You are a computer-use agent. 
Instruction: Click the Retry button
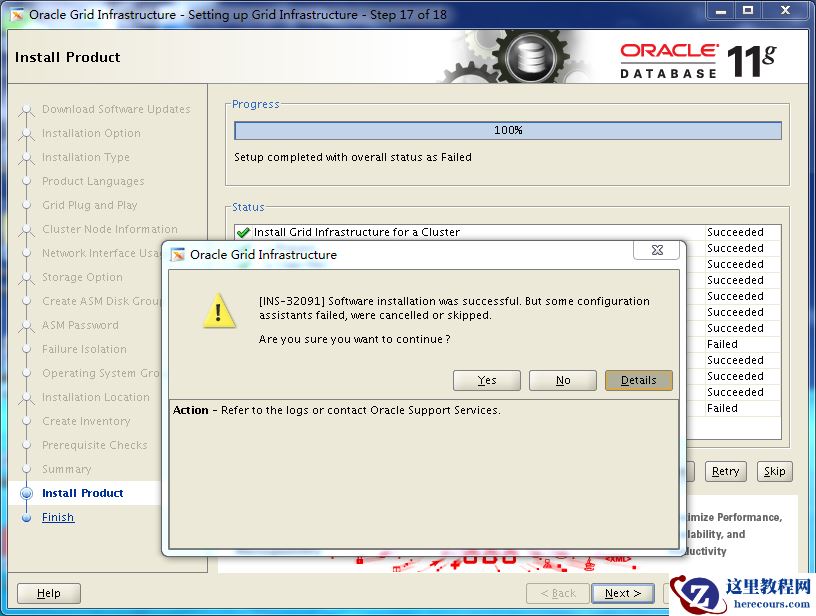725,471
